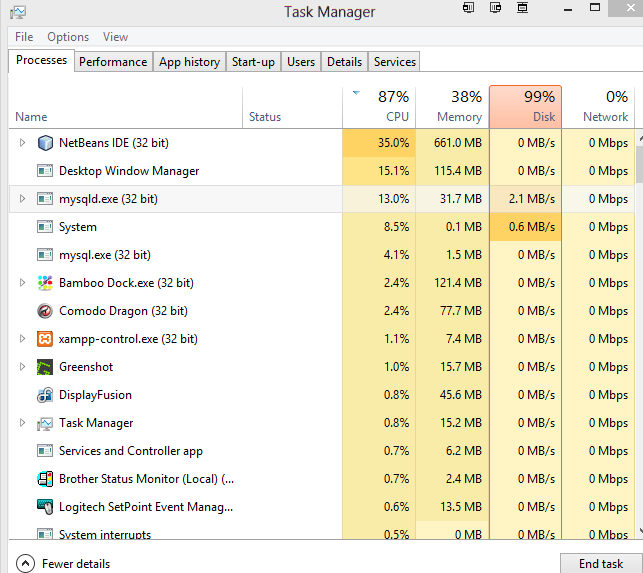
Task: Click the Fewer details up-arrow circle icon
Action: coord(25,564)
